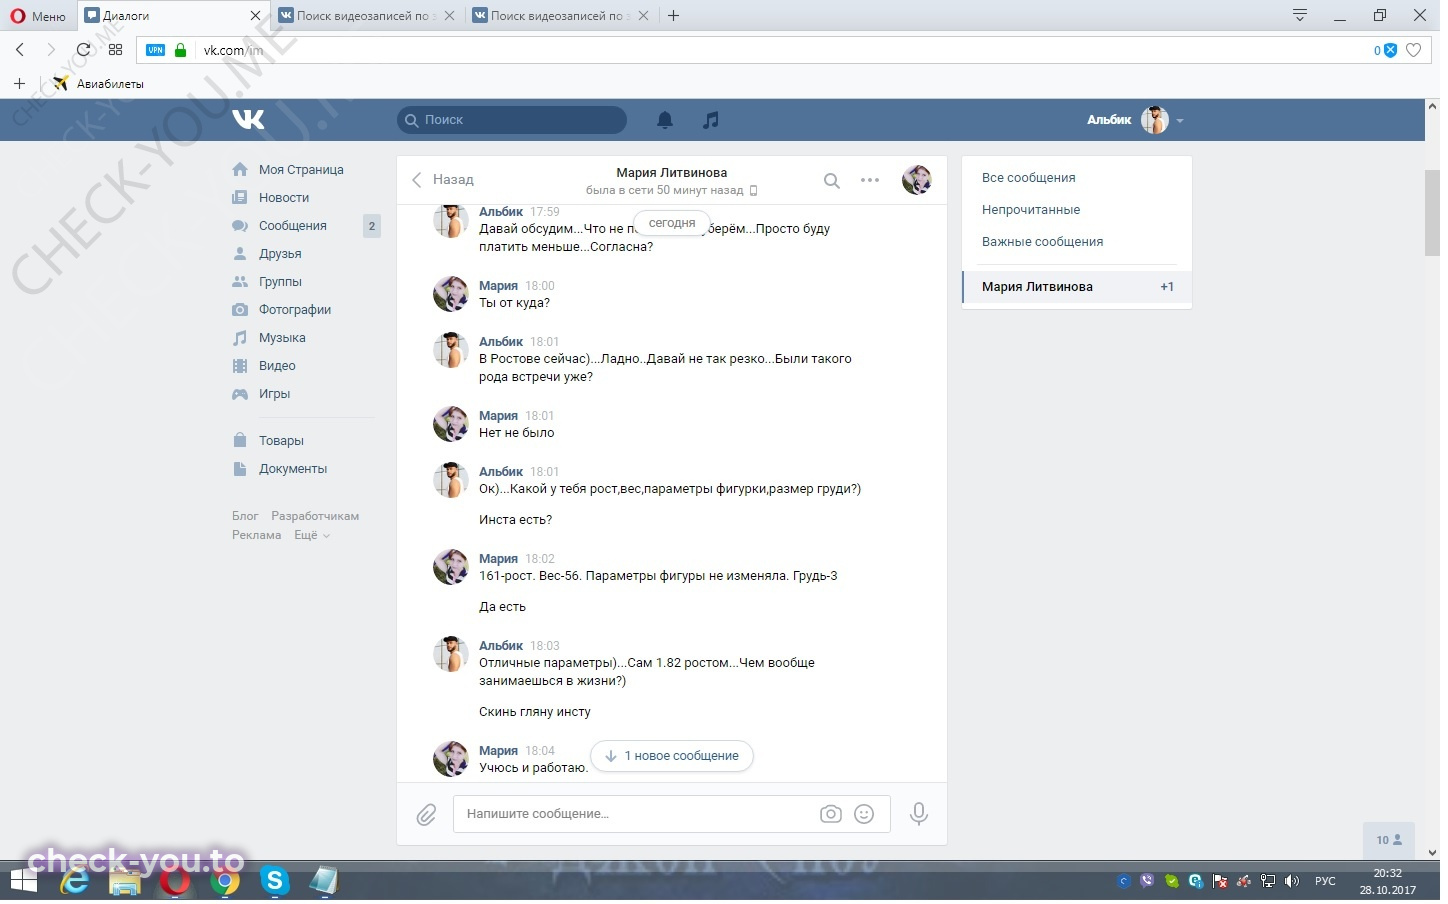The height and width of the screenshot is (904, 1448).
Task: Open notifications bell in VK header
Action: click(664, 120)
